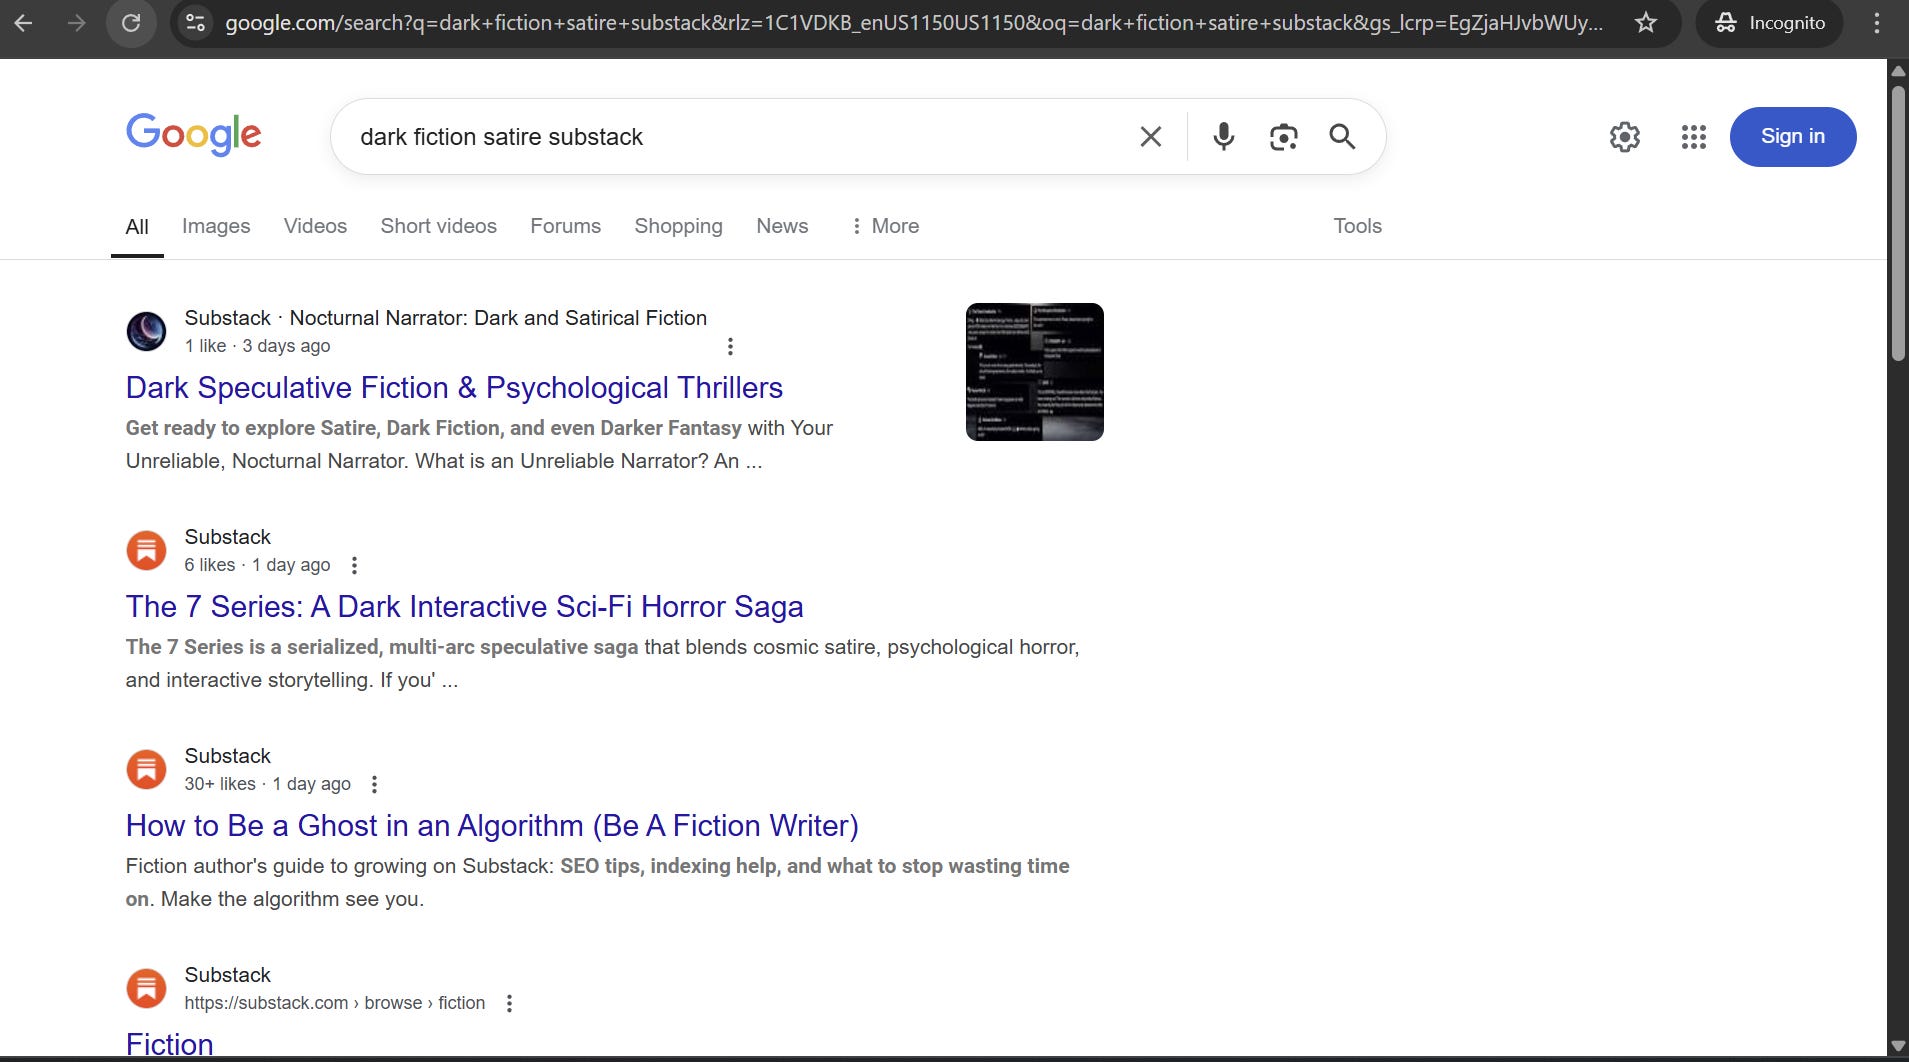Viewport: 1909px width, 1062px height.
Task: Click the page vertical scrollbar thumb
Action: (x=1898, y=223)
